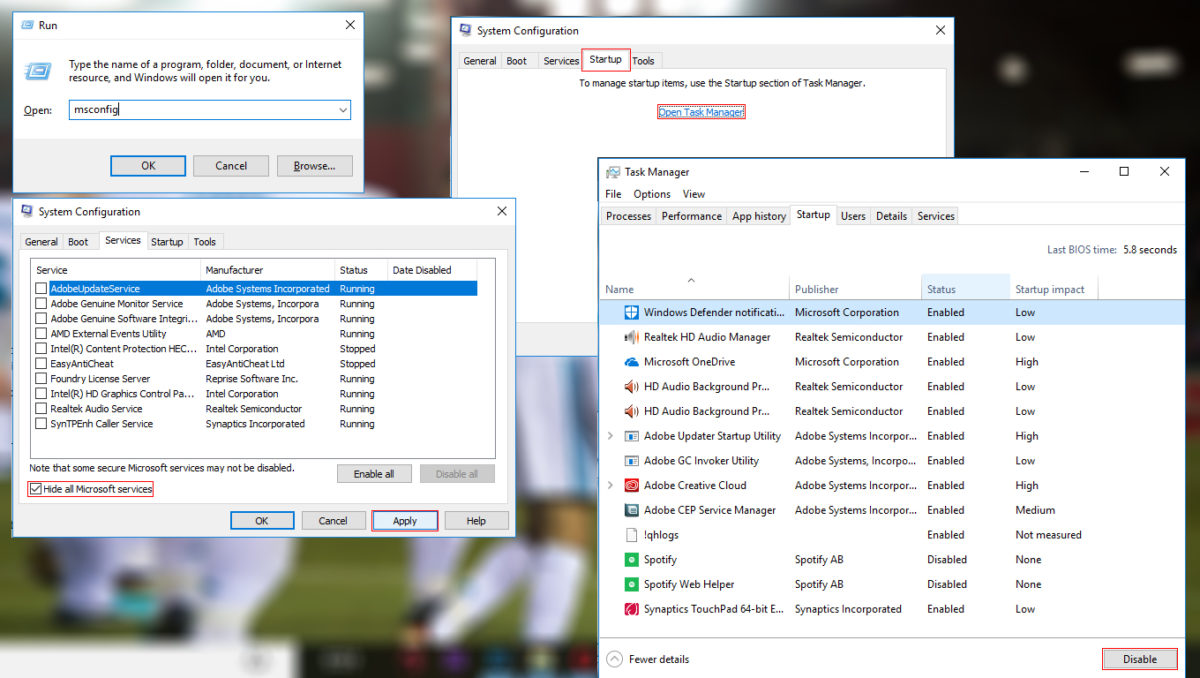Check the AdobeUpdateService checkbox
The image size is (1200, 678).
click(40, 288)
